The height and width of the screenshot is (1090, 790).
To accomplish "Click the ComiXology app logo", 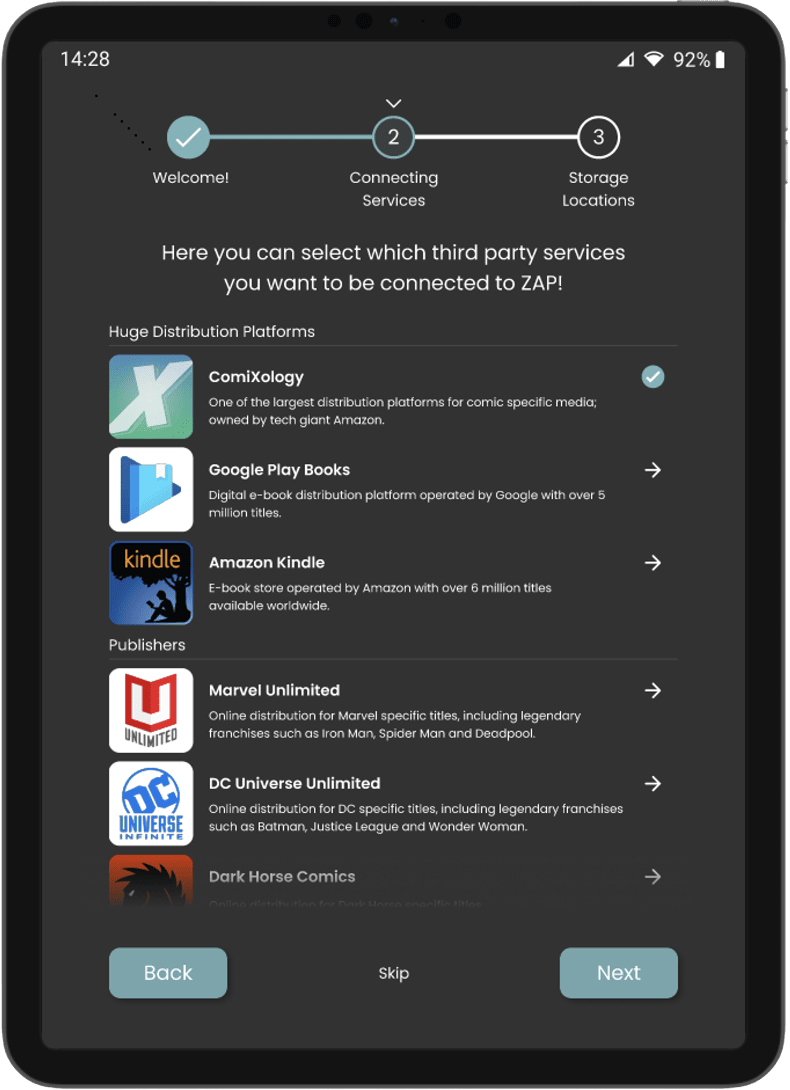I will click(151, 396).
